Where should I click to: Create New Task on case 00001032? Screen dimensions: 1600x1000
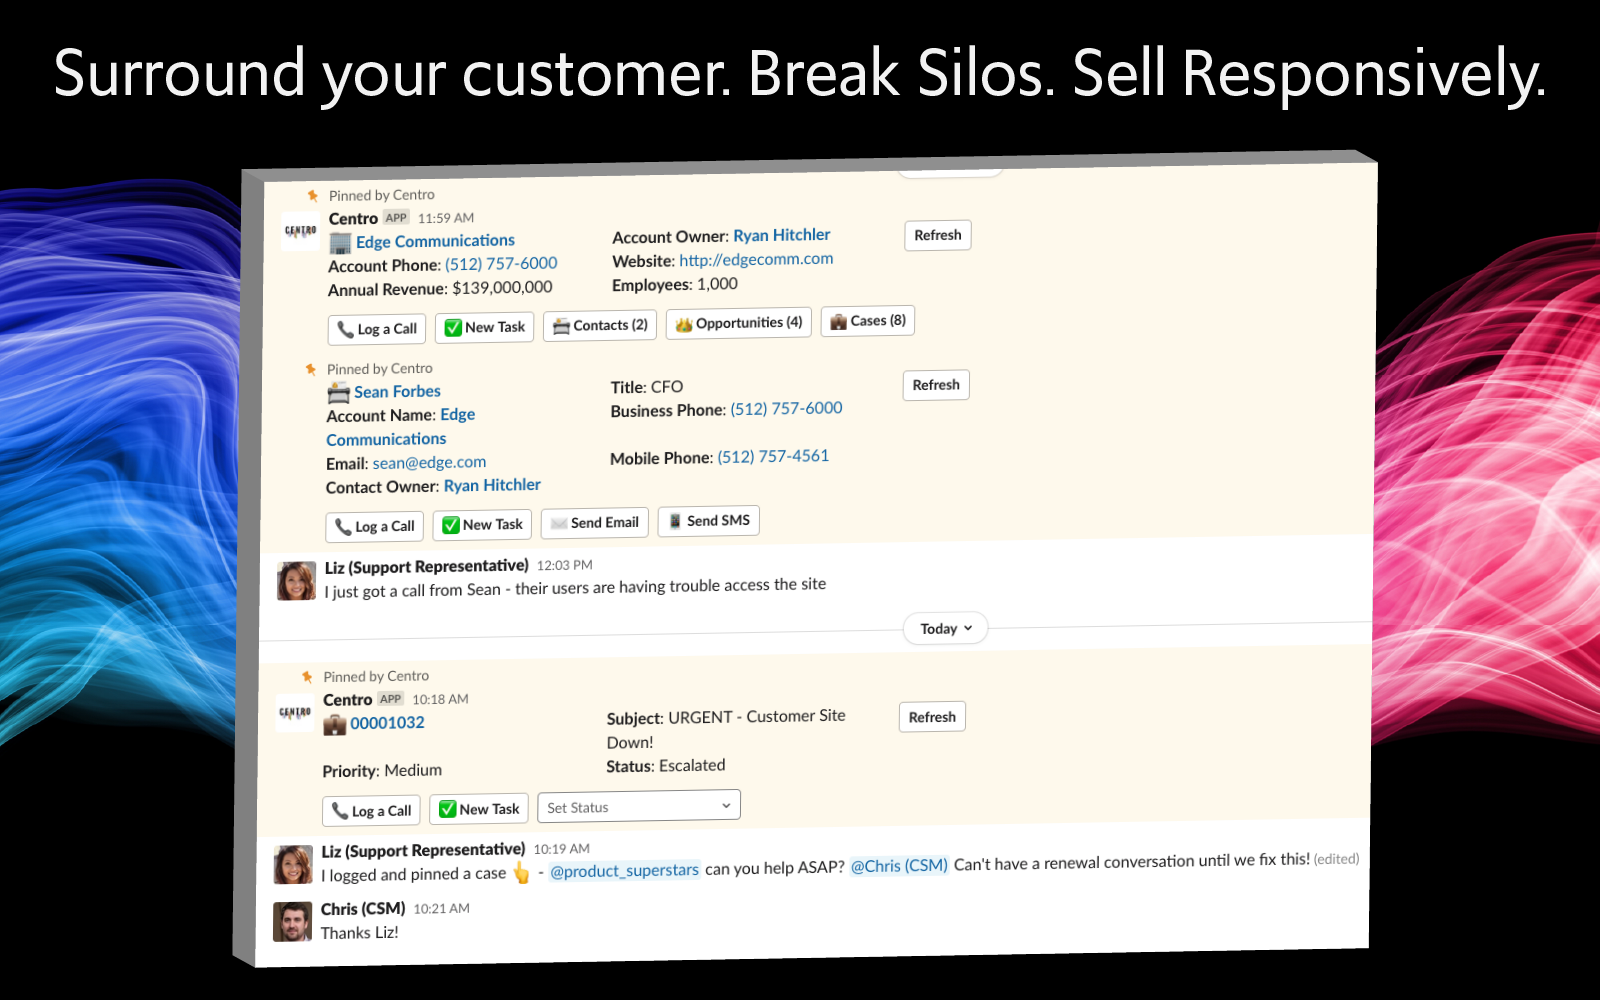(x=479, y=809)
